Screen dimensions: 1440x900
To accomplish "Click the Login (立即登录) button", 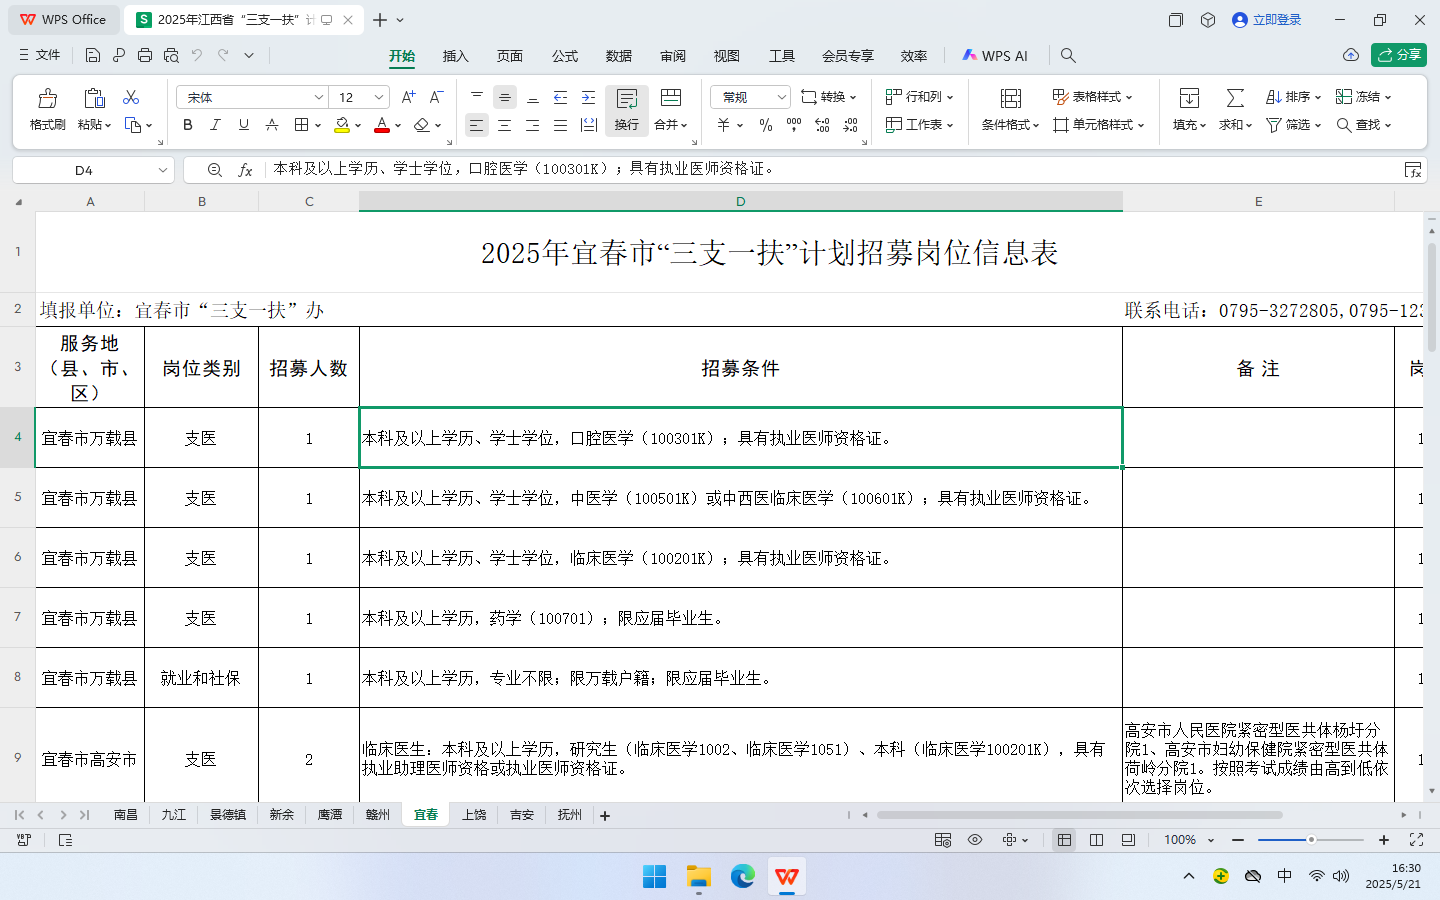I will (1267, 20).
